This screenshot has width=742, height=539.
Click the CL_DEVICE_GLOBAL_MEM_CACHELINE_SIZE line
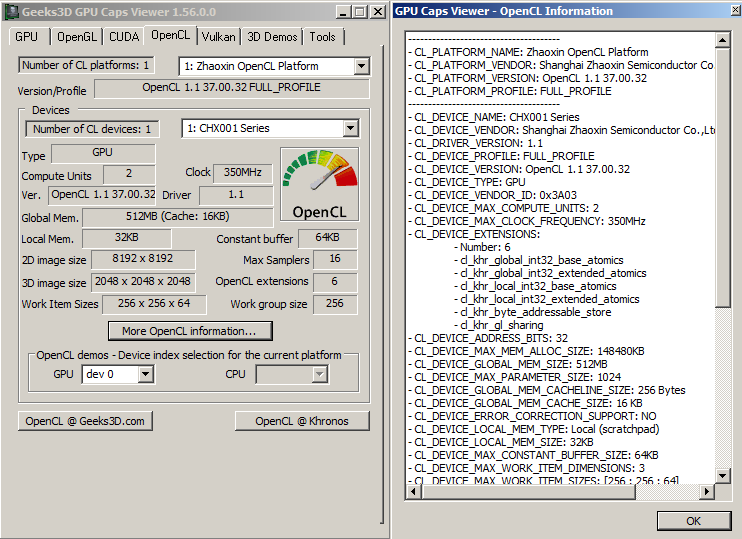click(x=547, y=390)
